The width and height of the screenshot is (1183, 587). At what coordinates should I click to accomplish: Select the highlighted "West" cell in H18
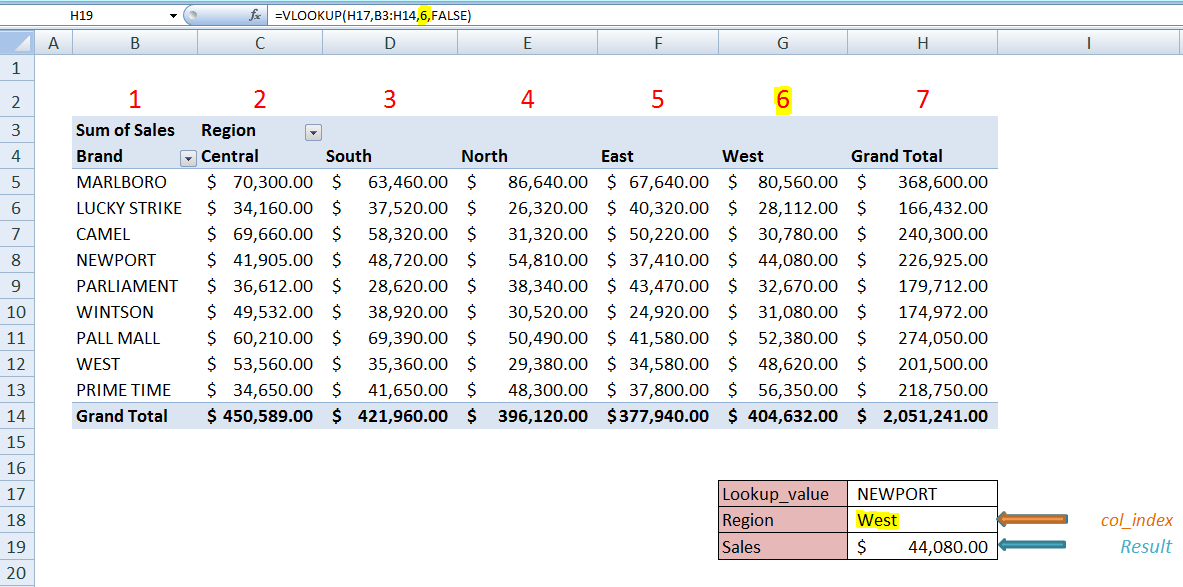(923, 520)
